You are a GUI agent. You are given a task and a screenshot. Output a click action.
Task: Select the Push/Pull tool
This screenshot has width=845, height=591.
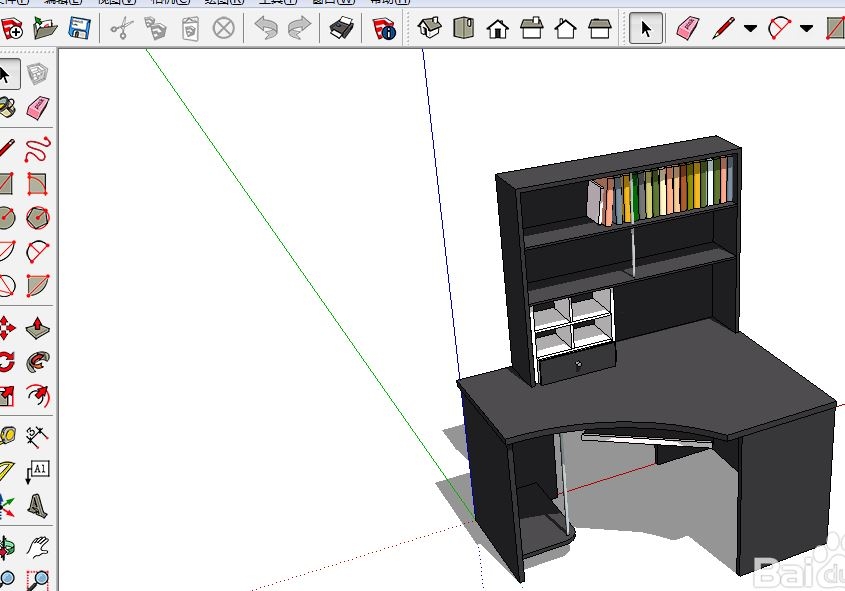click(37, 328)
